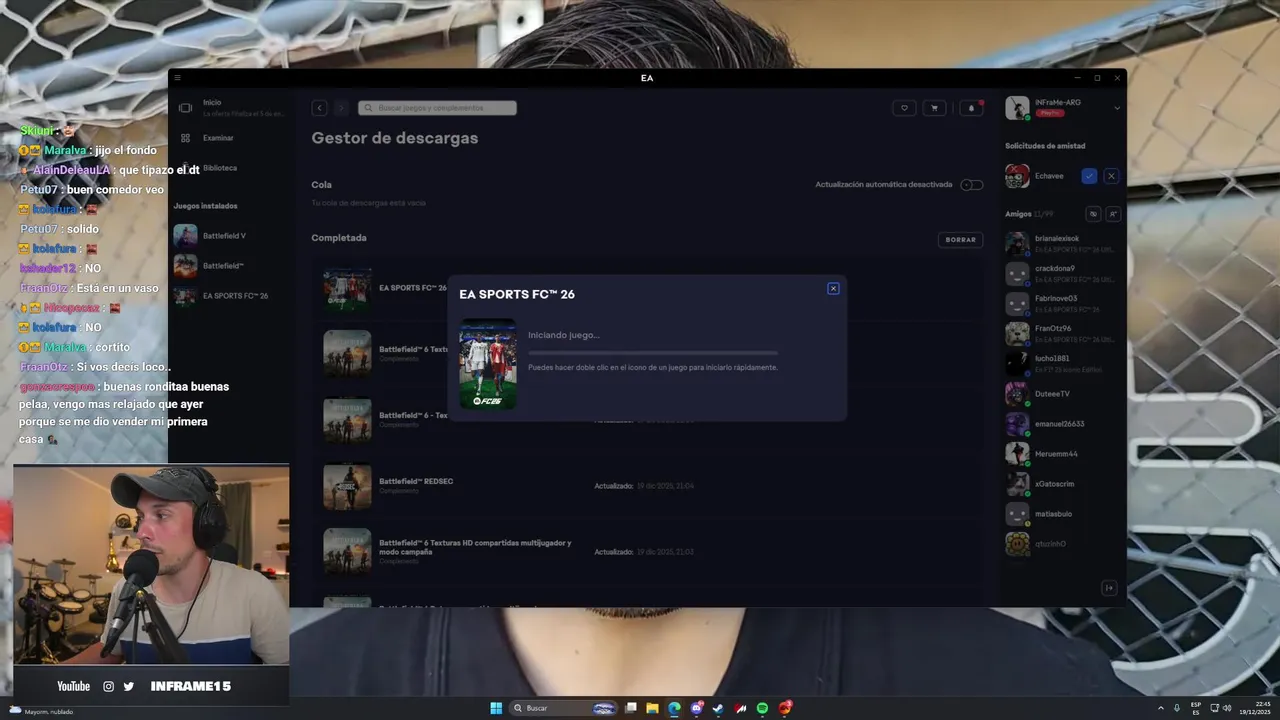1280x720 pixels.
Task: Select Battlefield™ in installed games
Action: pos(231,266)
